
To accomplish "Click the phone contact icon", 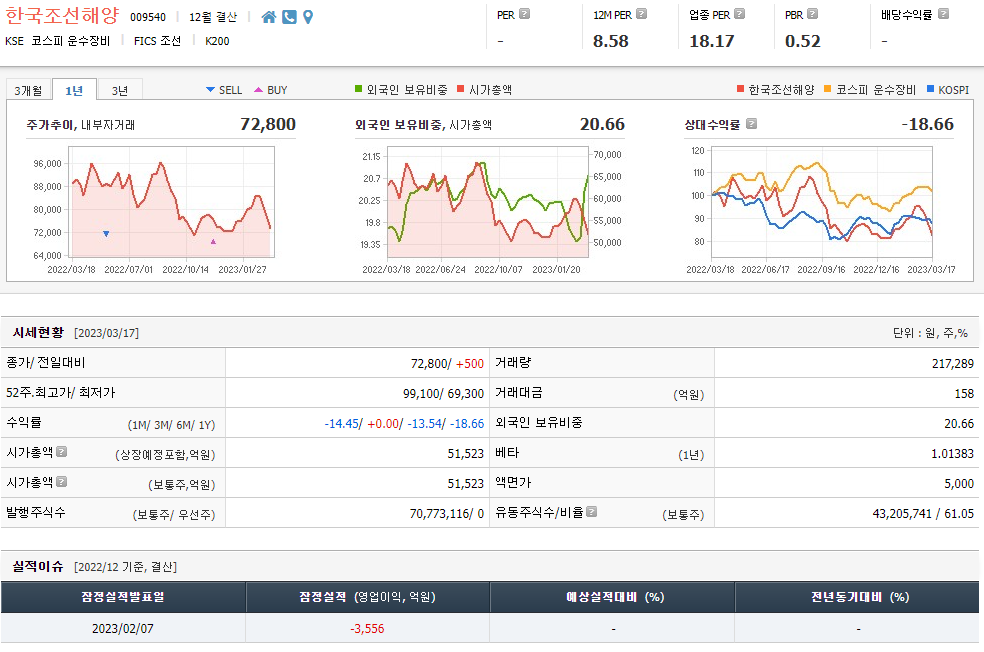I will click(289, 17).
